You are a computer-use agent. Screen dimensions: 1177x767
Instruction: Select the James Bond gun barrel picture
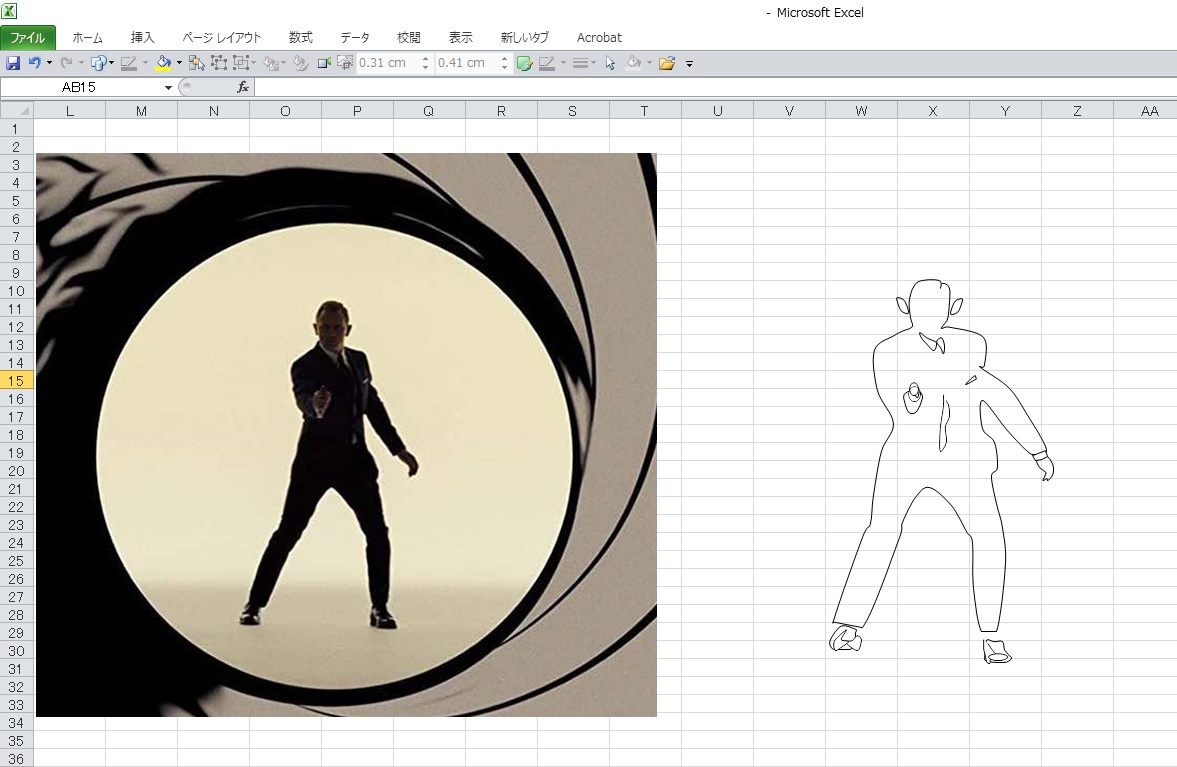point(346,435)
